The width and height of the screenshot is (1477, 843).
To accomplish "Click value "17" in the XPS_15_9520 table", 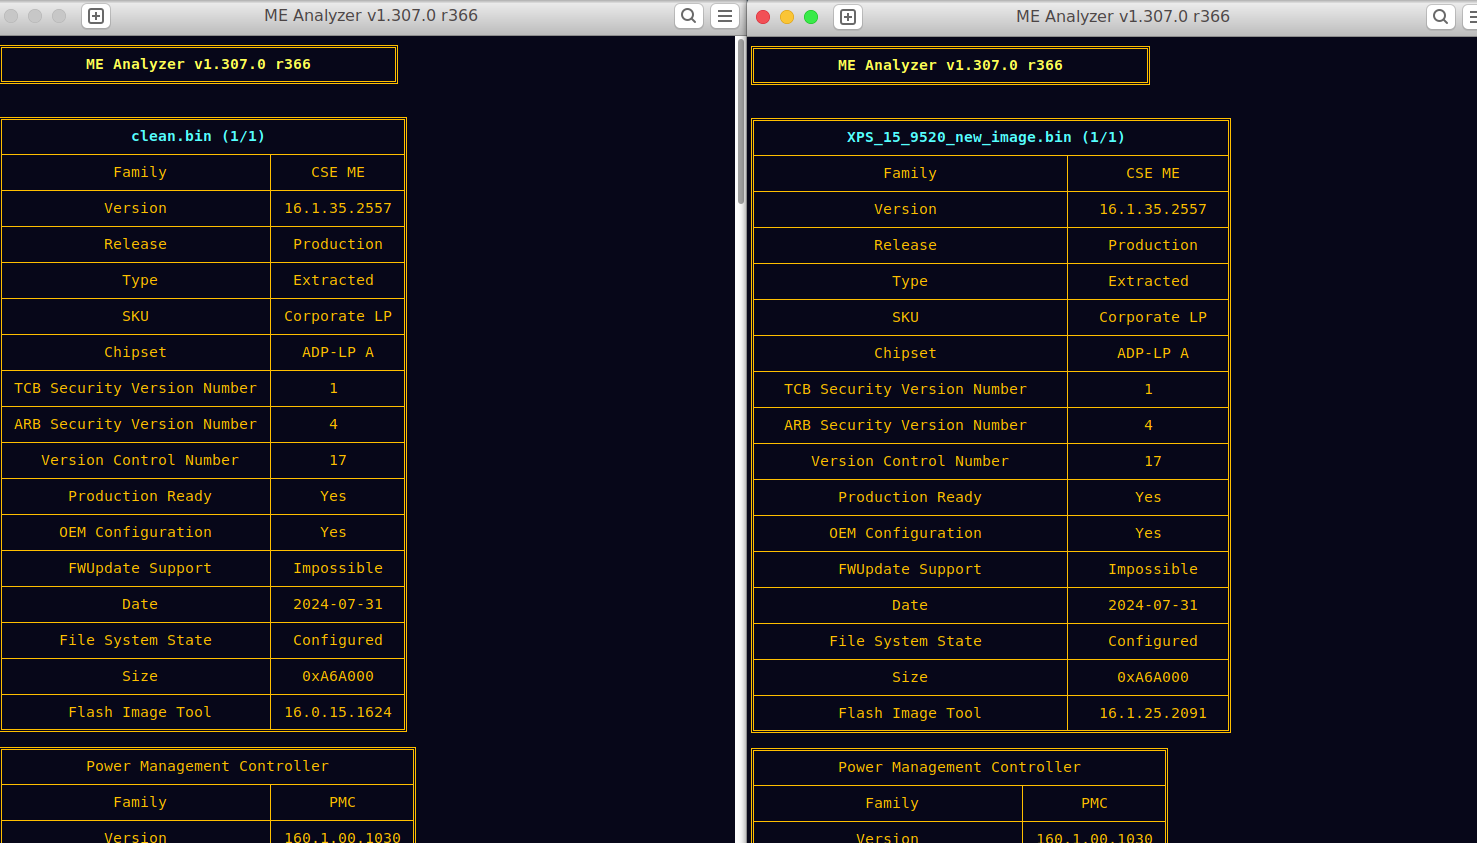I will click(x=1153, y=461).
